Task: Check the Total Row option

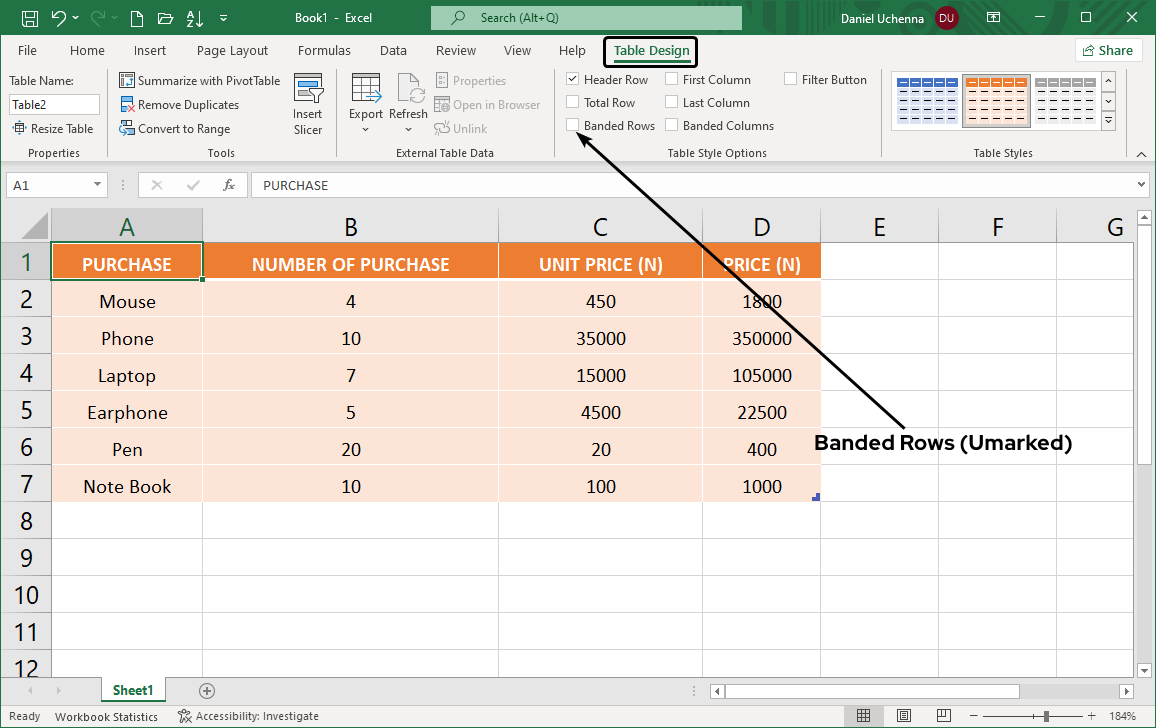Action: point(573,102)
